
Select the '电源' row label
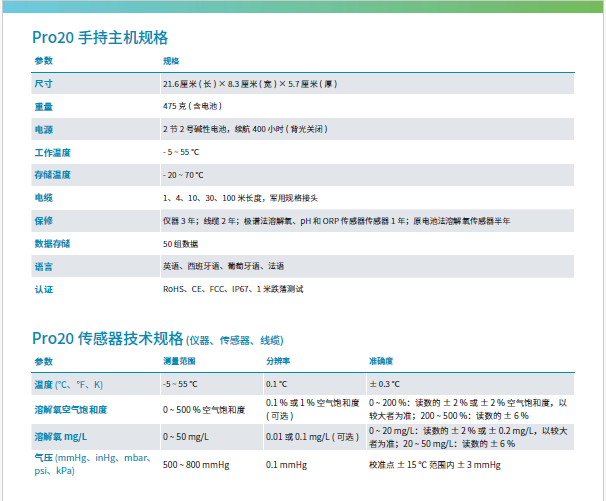click(x=43, y=130)
